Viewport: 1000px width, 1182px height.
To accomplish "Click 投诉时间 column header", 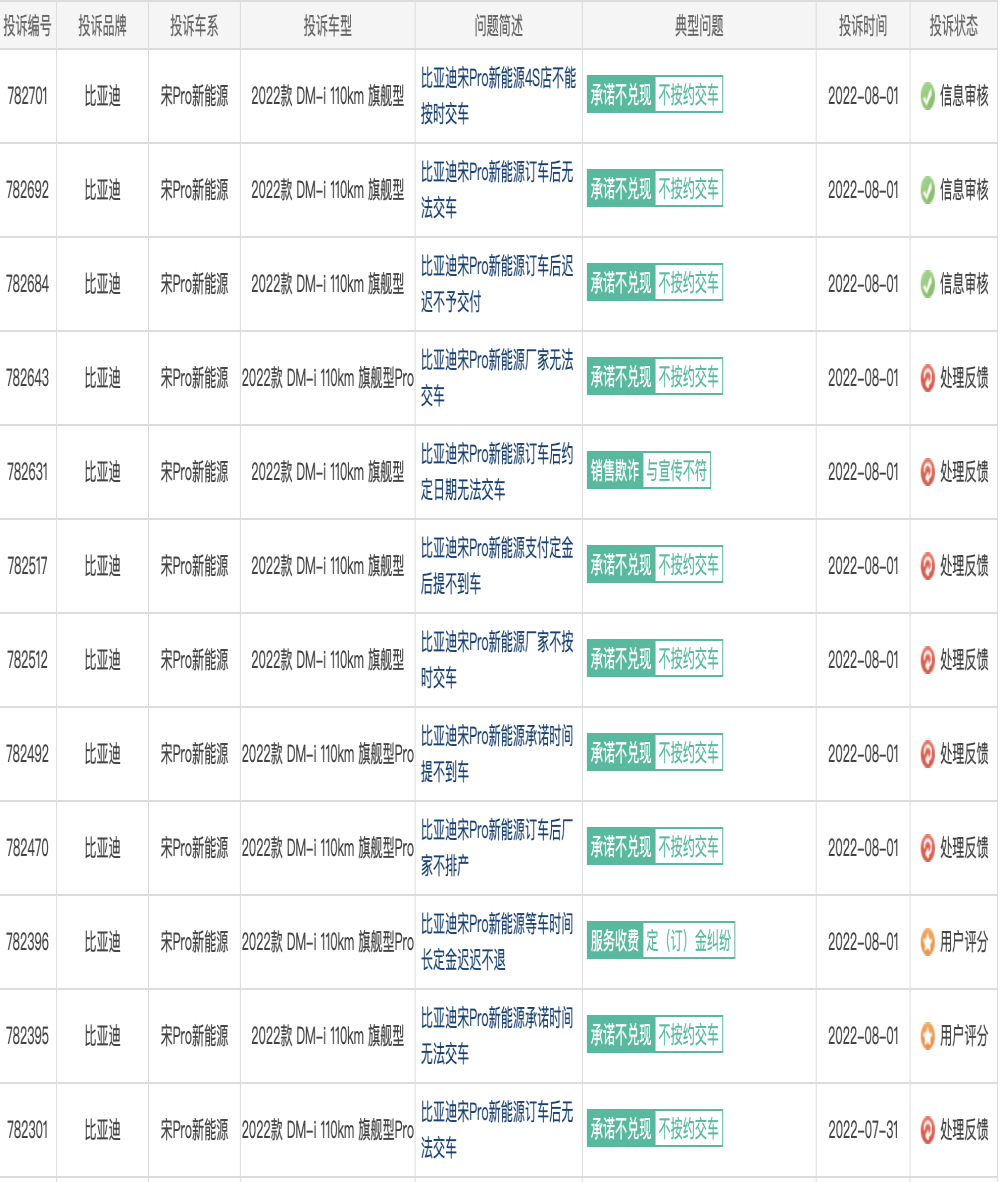I will tap(863, 26).
